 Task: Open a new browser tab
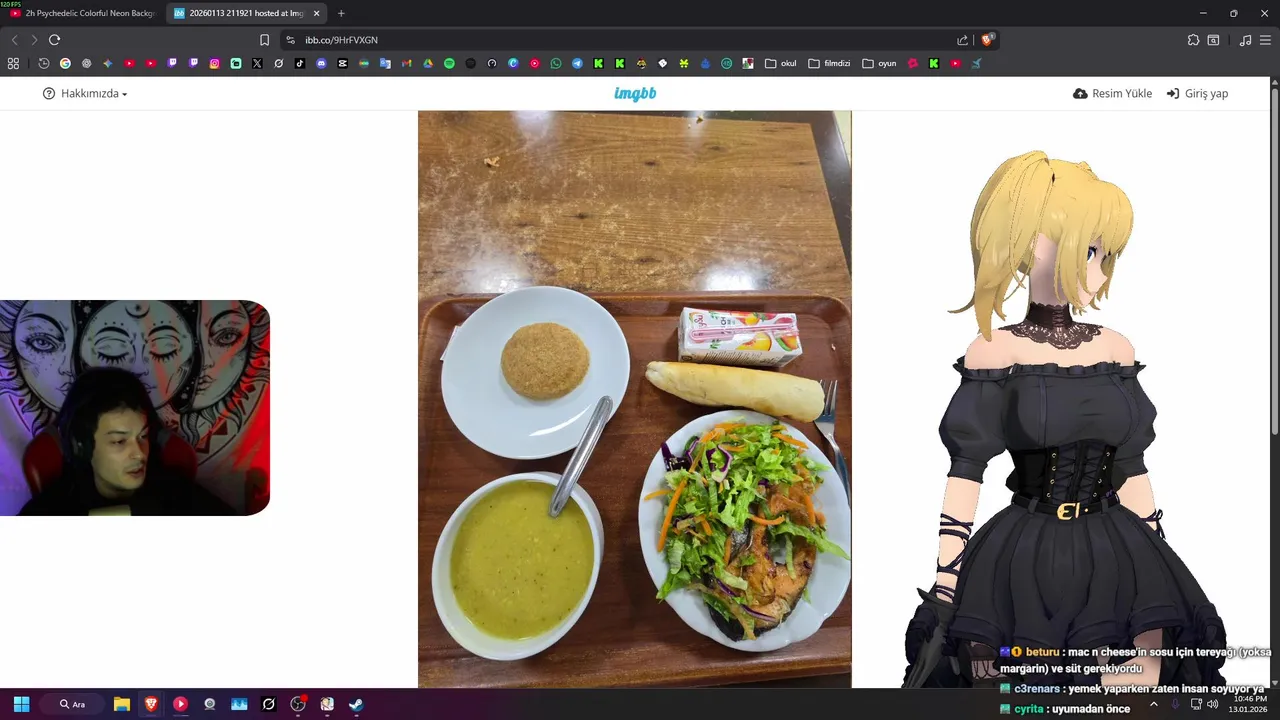pyautogui.click(x=341, y=13)
